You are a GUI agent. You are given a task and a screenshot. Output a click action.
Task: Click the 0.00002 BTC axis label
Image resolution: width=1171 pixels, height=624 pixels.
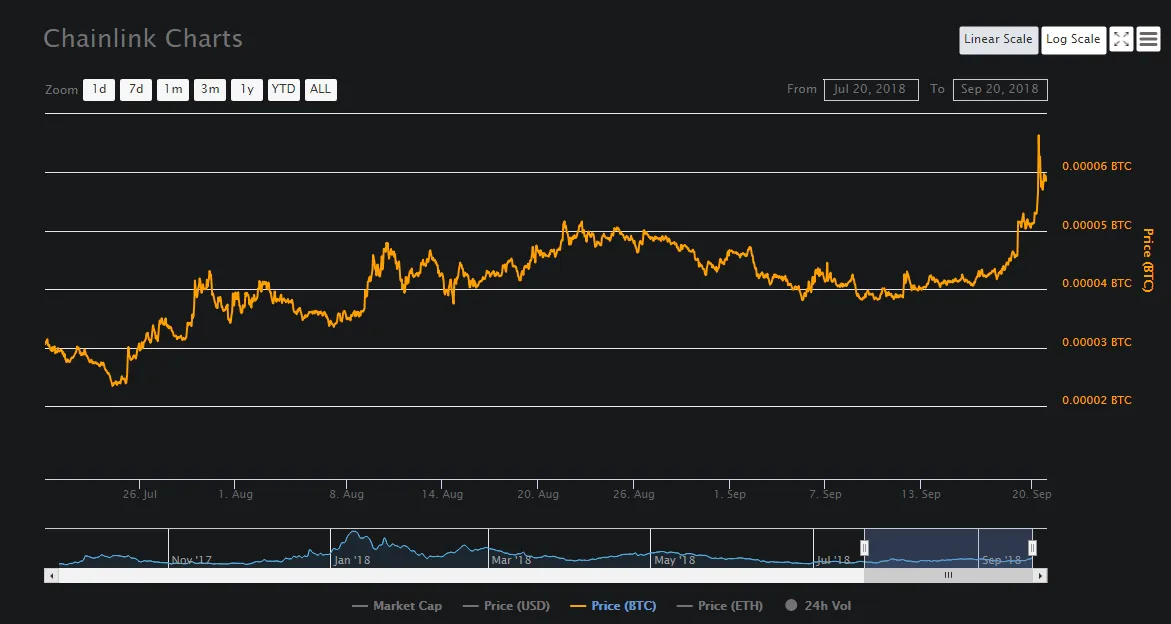(x=1097, y=401)
